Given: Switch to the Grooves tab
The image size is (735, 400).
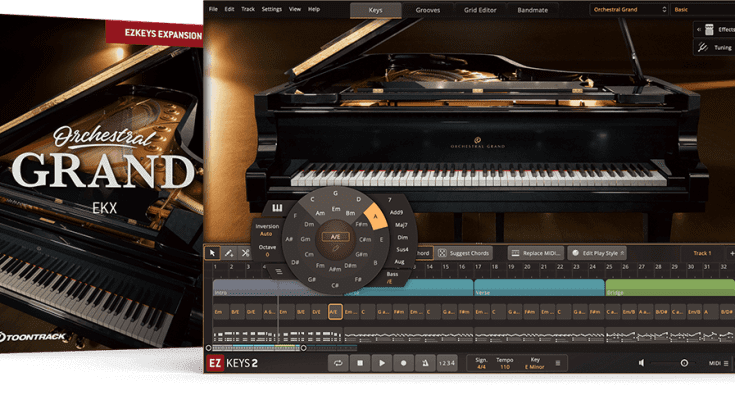Looking at the screenshot, I should click(428, 10).
